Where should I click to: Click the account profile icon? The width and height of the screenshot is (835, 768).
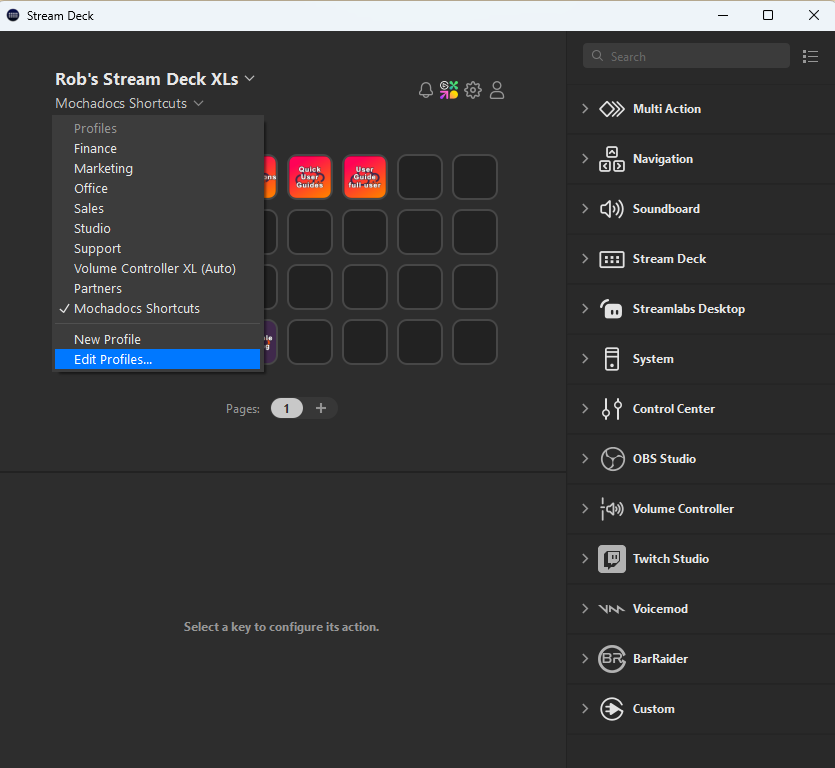click(497, 89)
